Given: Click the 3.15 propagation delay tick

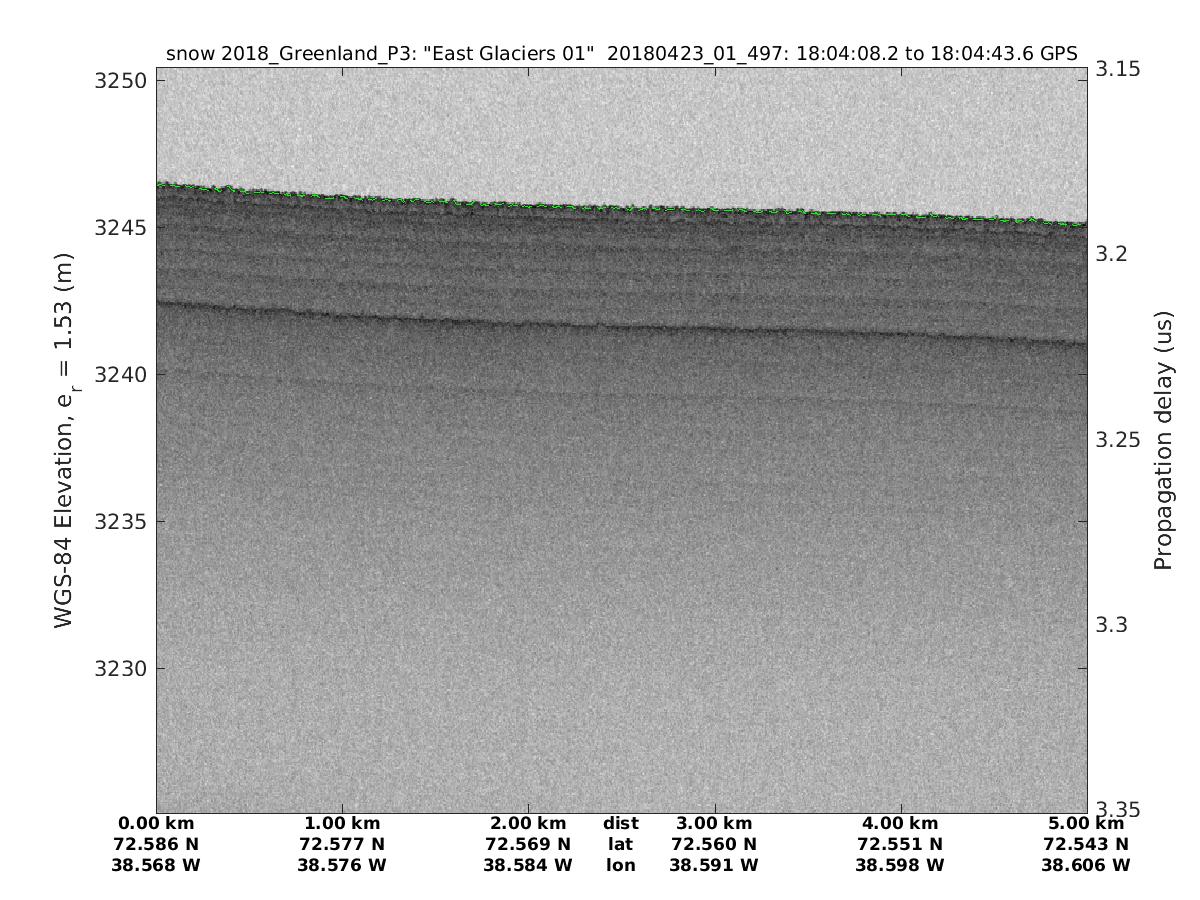Looking at the screenshot, I should (x=1116, y=69).
